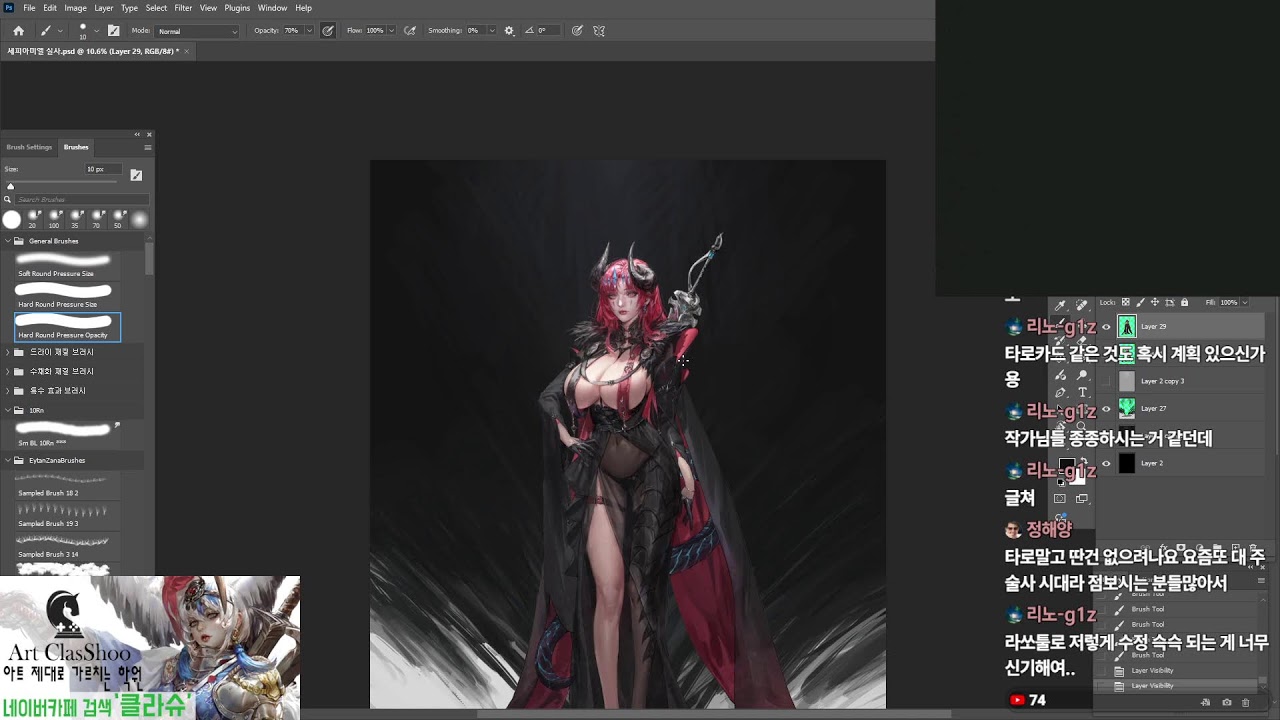This screenshot has height=720, width=1280.
Task: Open the Brushes panel menu icon
Action: [147, 147]
